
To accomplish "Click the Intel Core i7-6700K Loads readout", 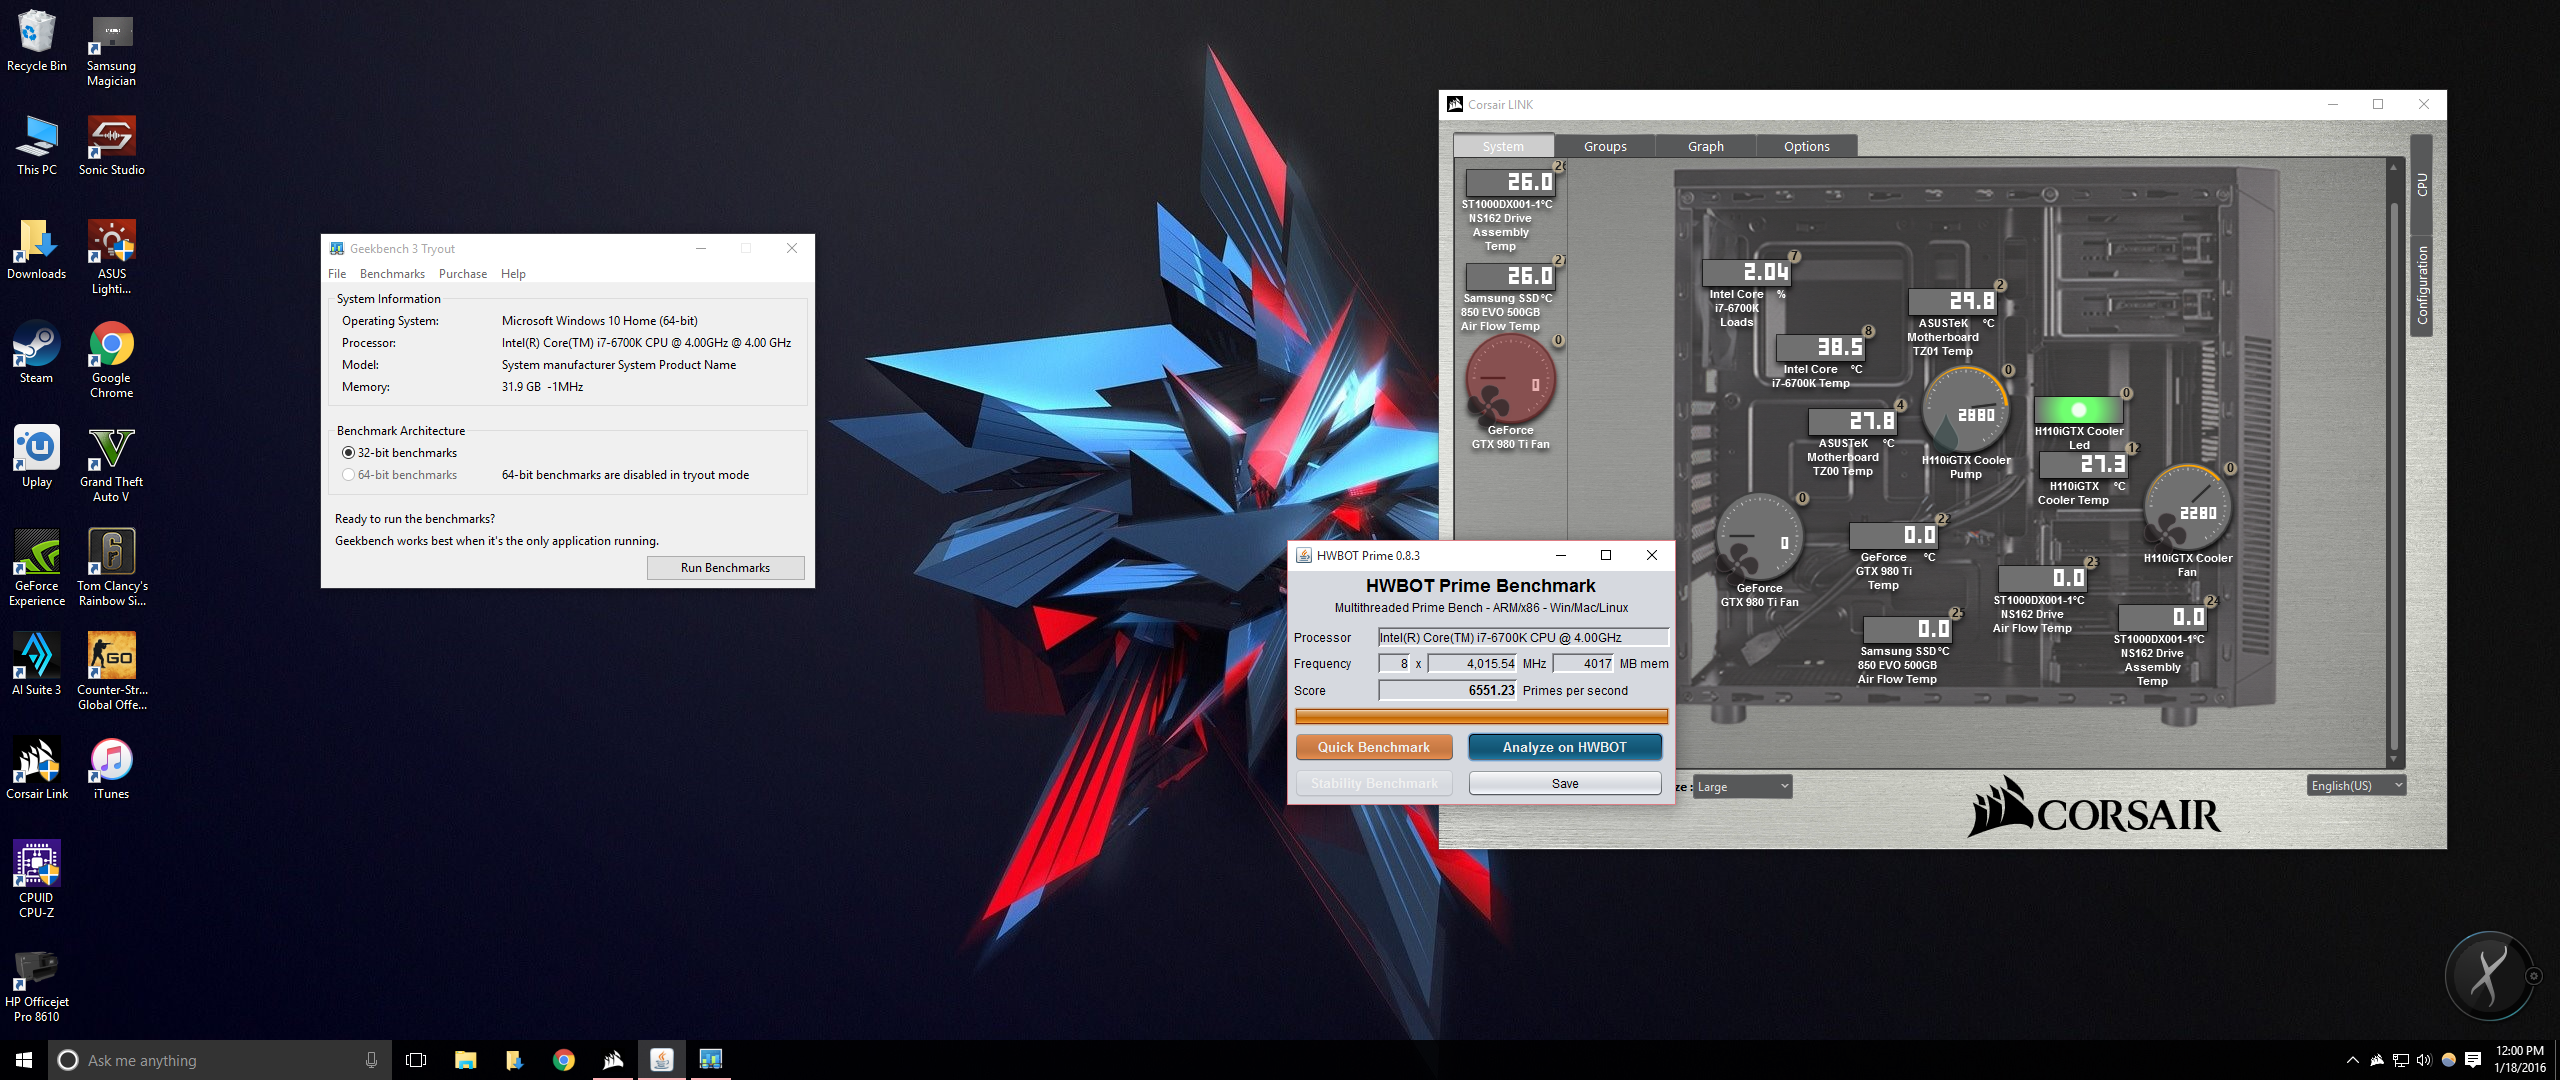I will (1747, 272).
